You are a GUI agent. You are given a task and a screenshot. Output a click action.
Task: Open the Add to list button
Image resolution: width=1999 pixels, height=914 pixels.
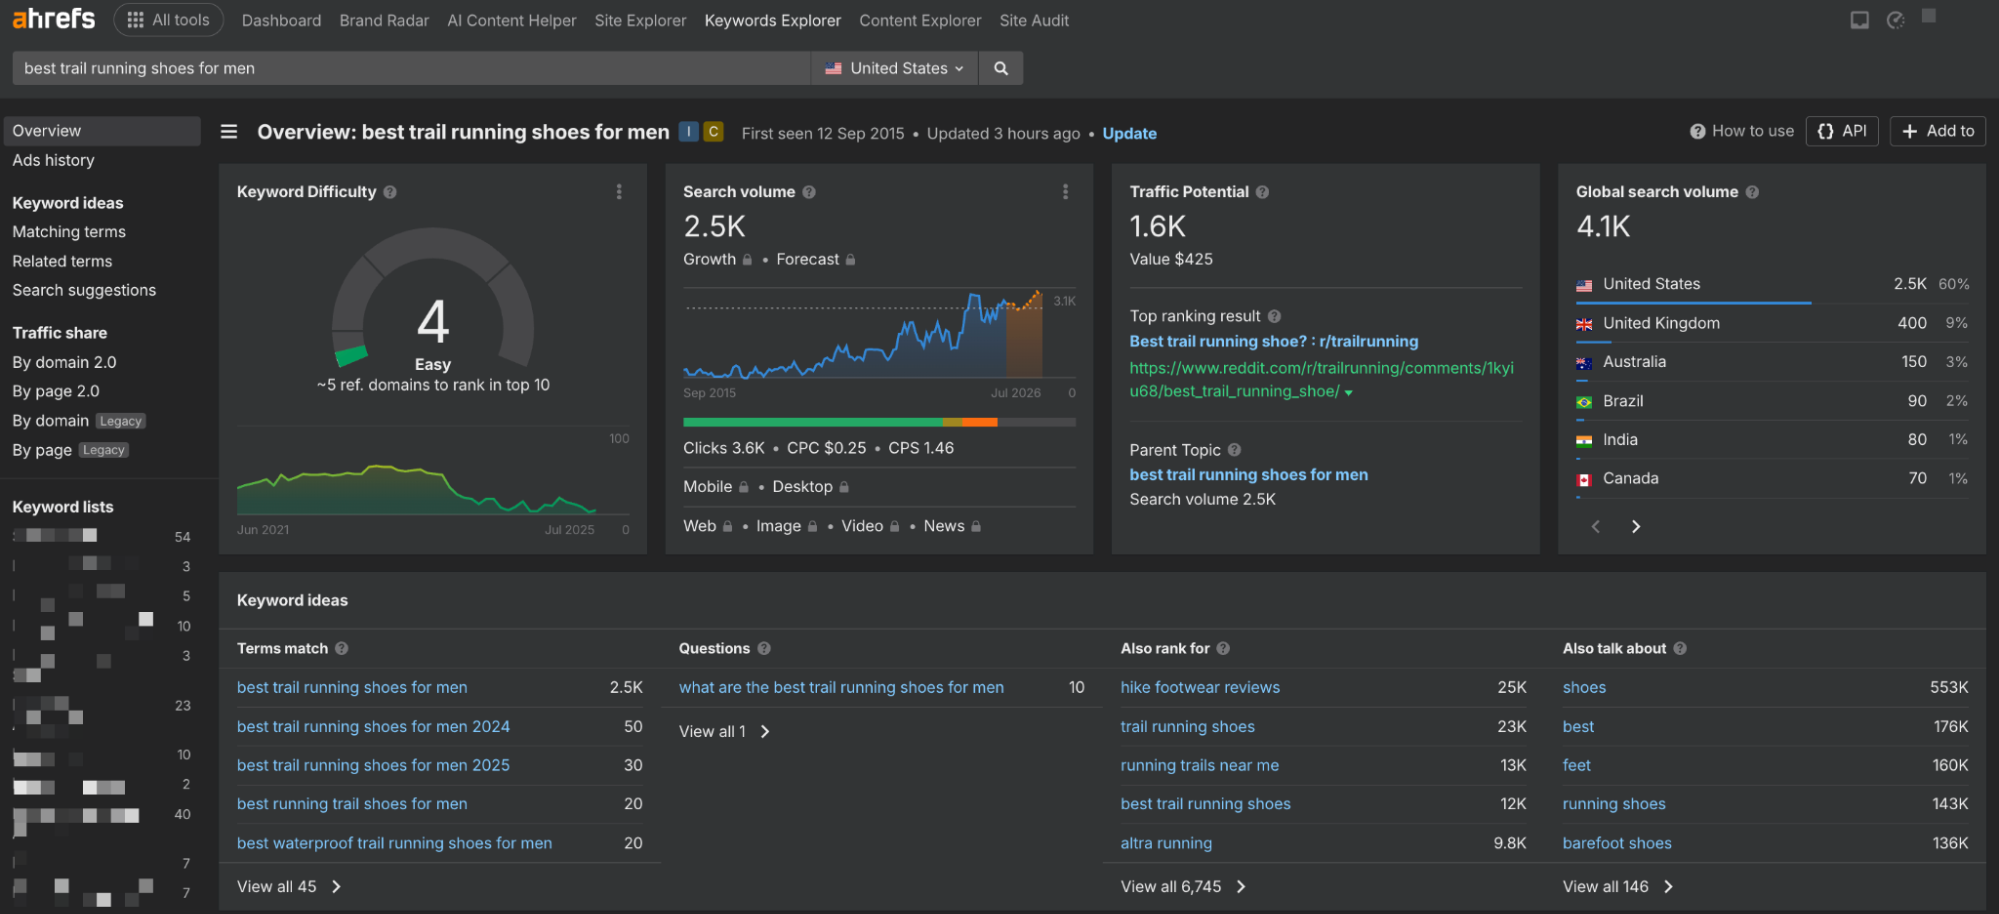[x=1937, y=131]
